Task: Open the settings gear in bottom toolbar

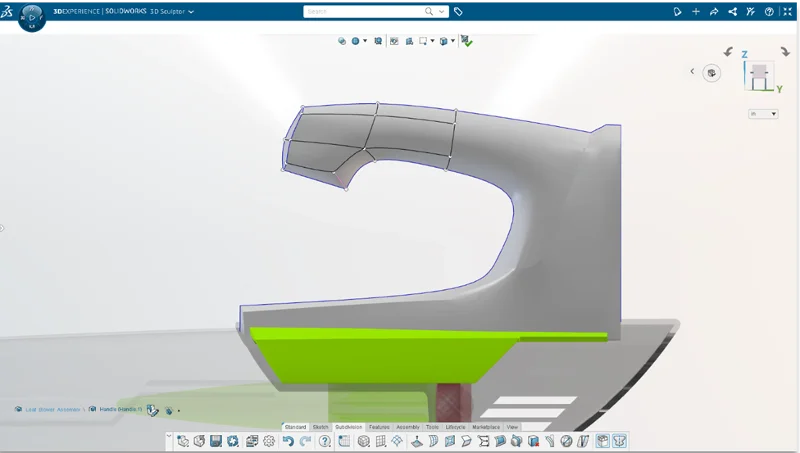Action: point(269,441)
